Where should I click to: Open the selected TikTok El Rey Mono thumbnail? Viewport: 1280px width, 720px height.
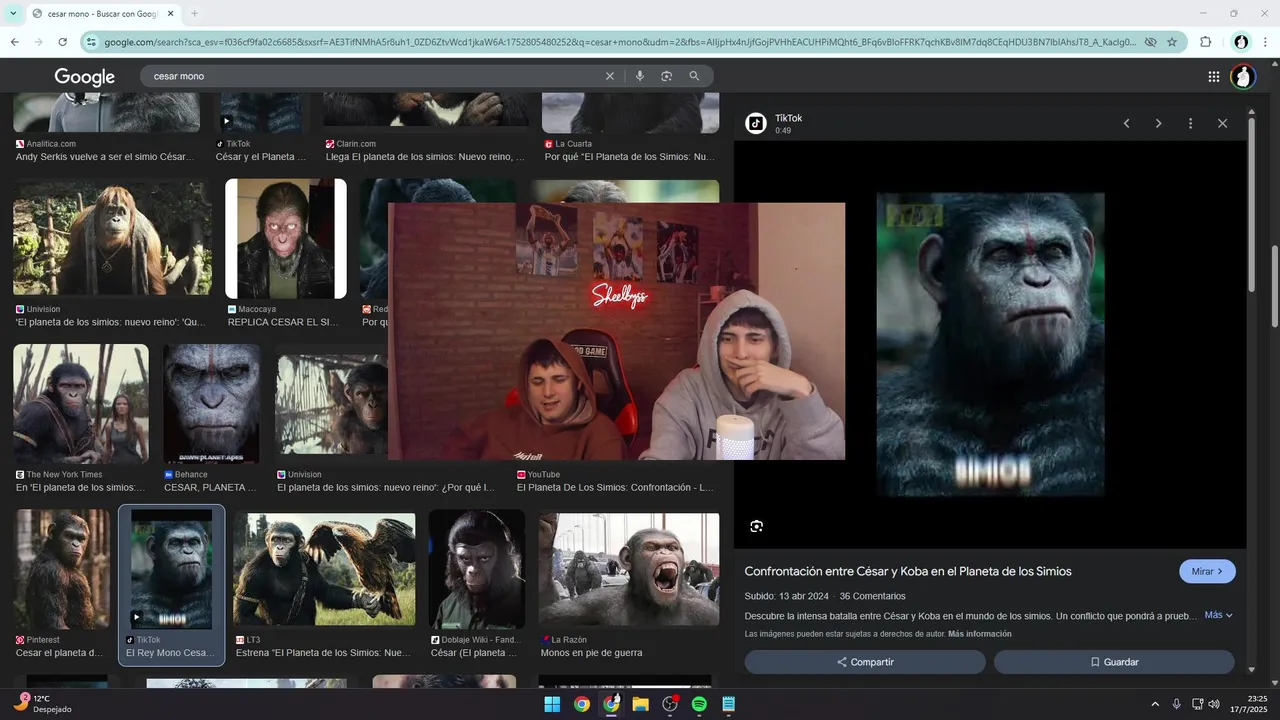171,569
